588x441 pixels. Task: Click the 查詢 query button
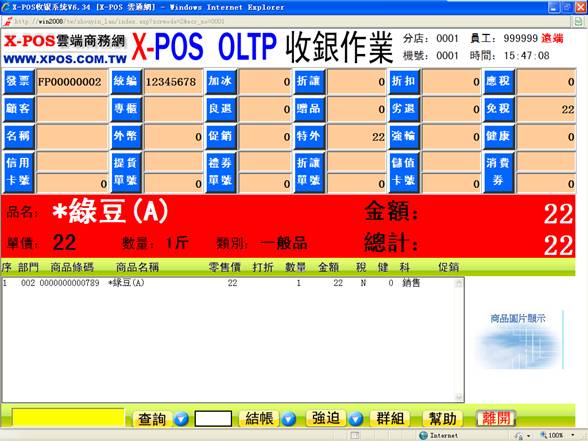(x=152, y=418)
